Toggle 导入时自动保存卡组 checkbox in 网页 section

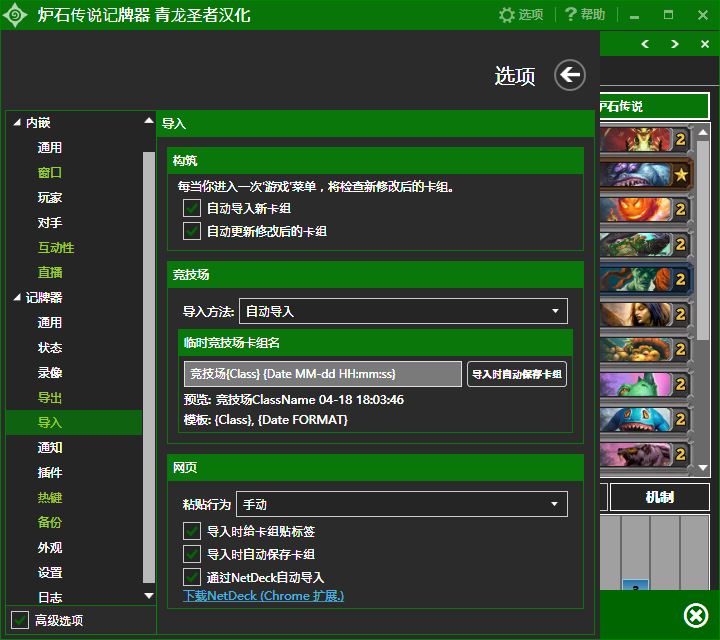[191, 554]
